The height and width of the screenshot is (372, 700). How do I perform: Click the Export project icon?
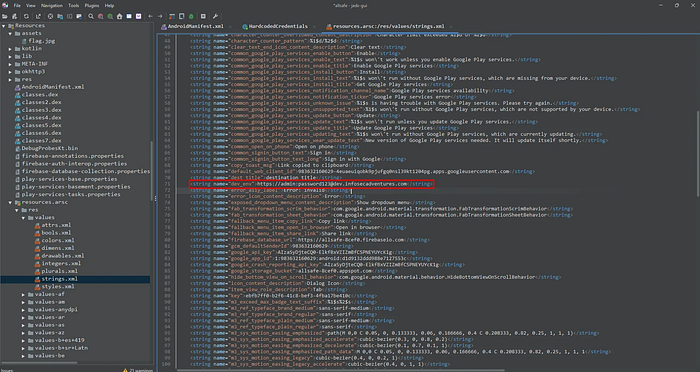click(x=38, y=17)
